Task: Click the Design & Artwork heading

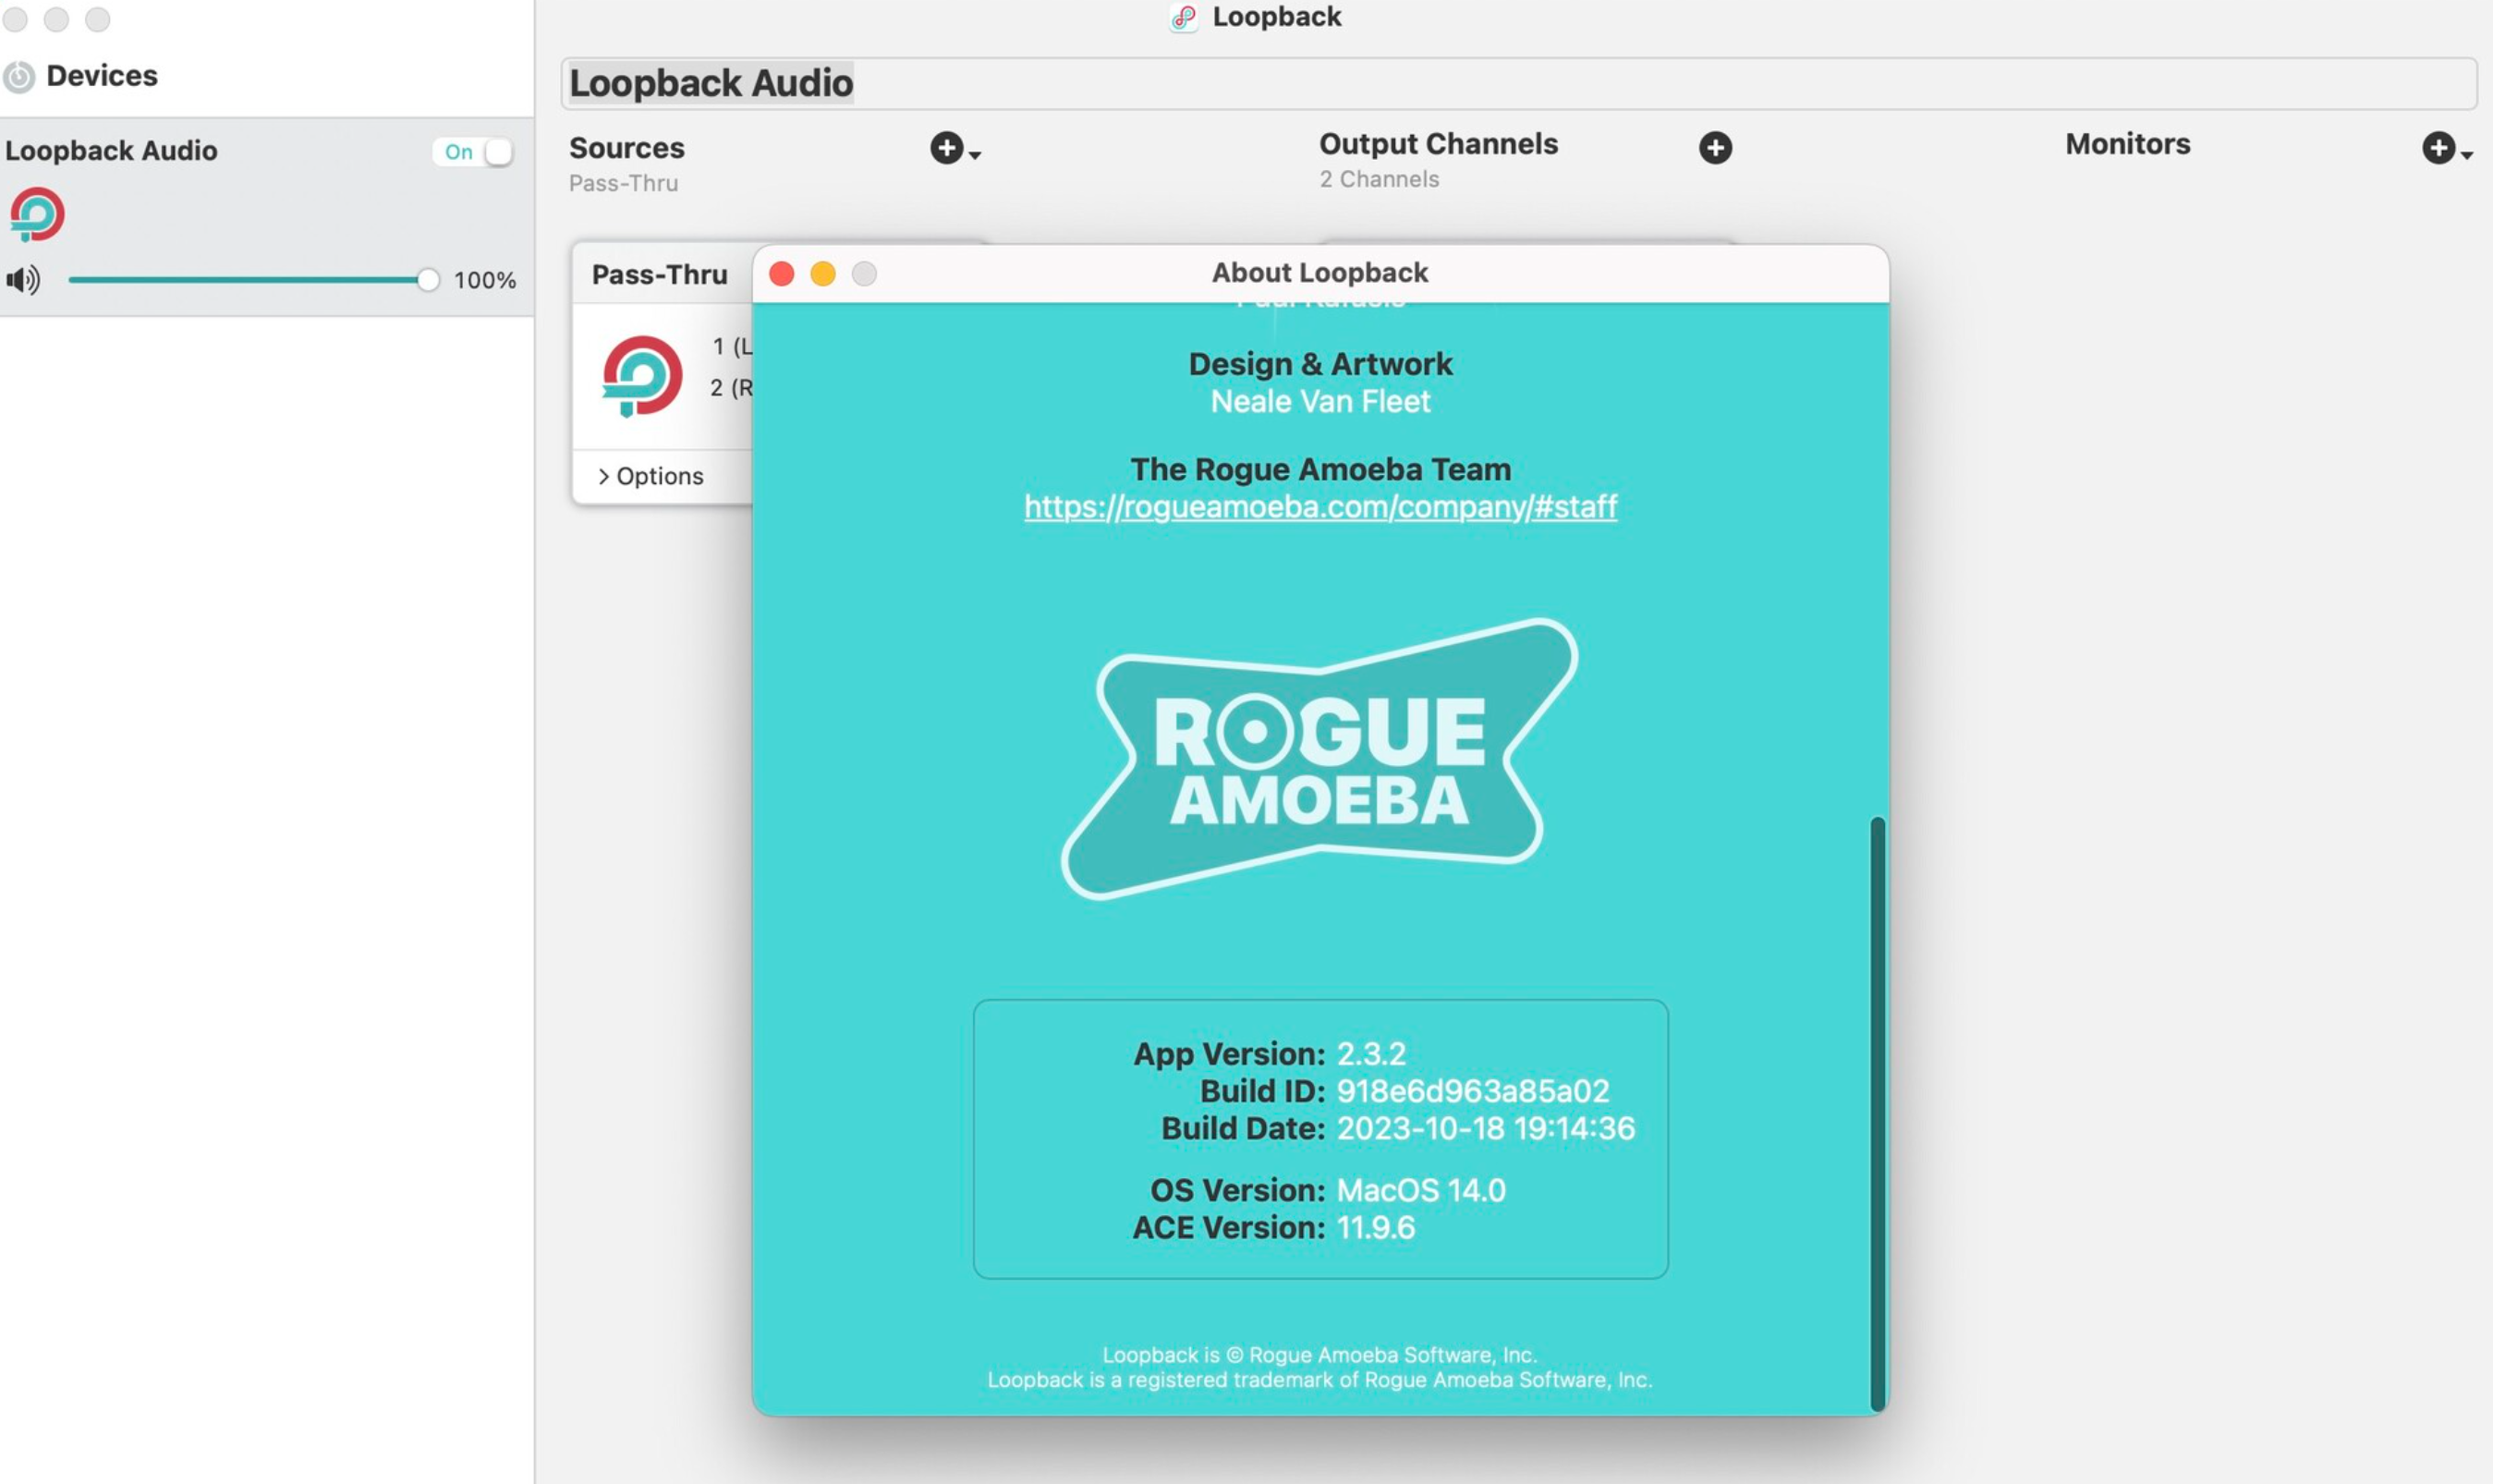Action: [1320, 365]
